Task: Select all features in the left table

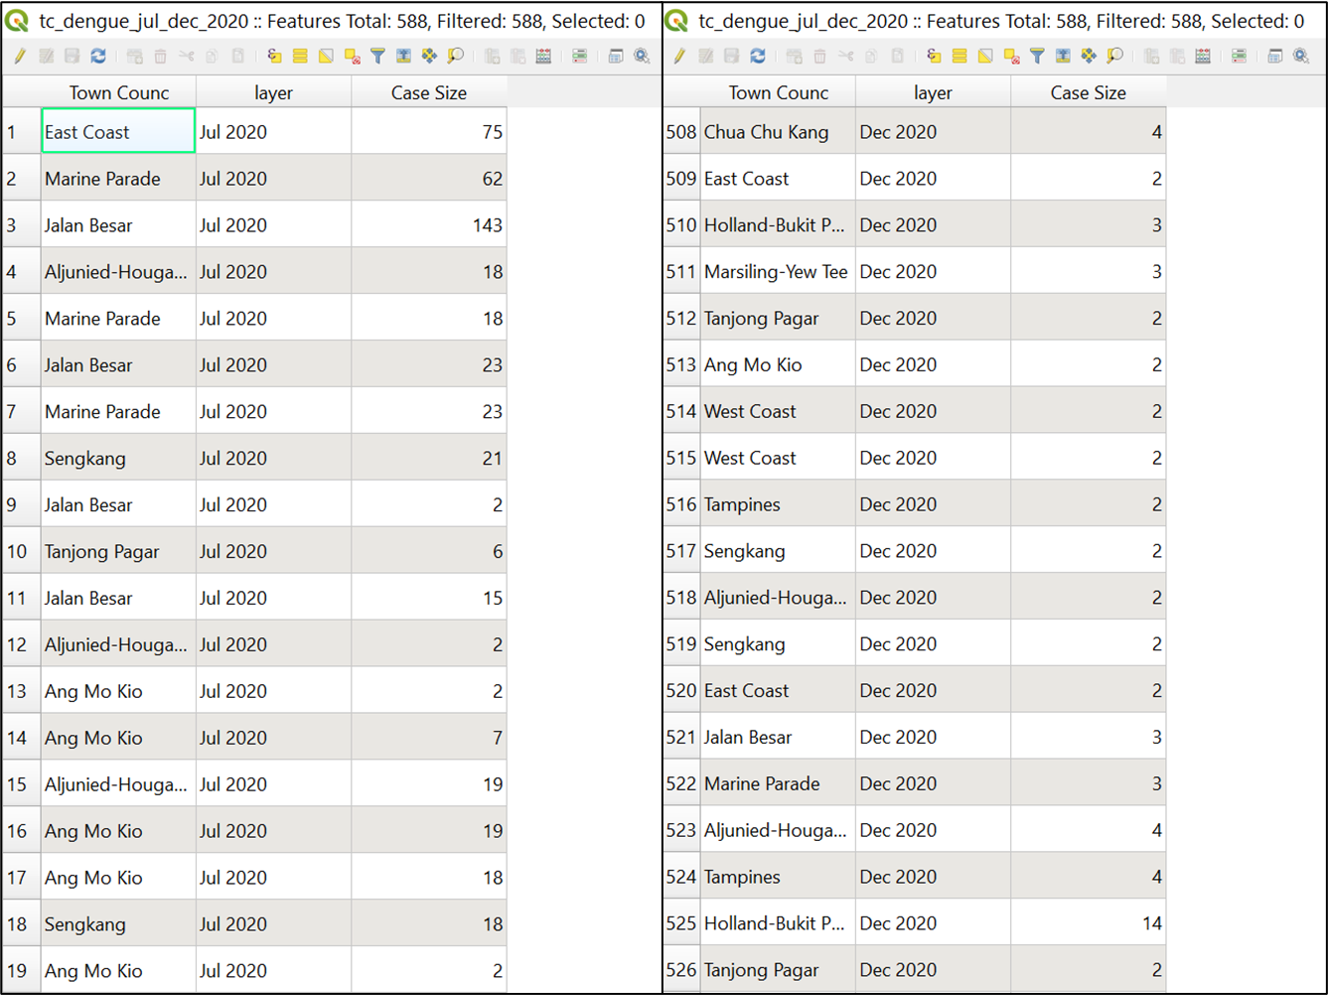Action: click(300, 57)
